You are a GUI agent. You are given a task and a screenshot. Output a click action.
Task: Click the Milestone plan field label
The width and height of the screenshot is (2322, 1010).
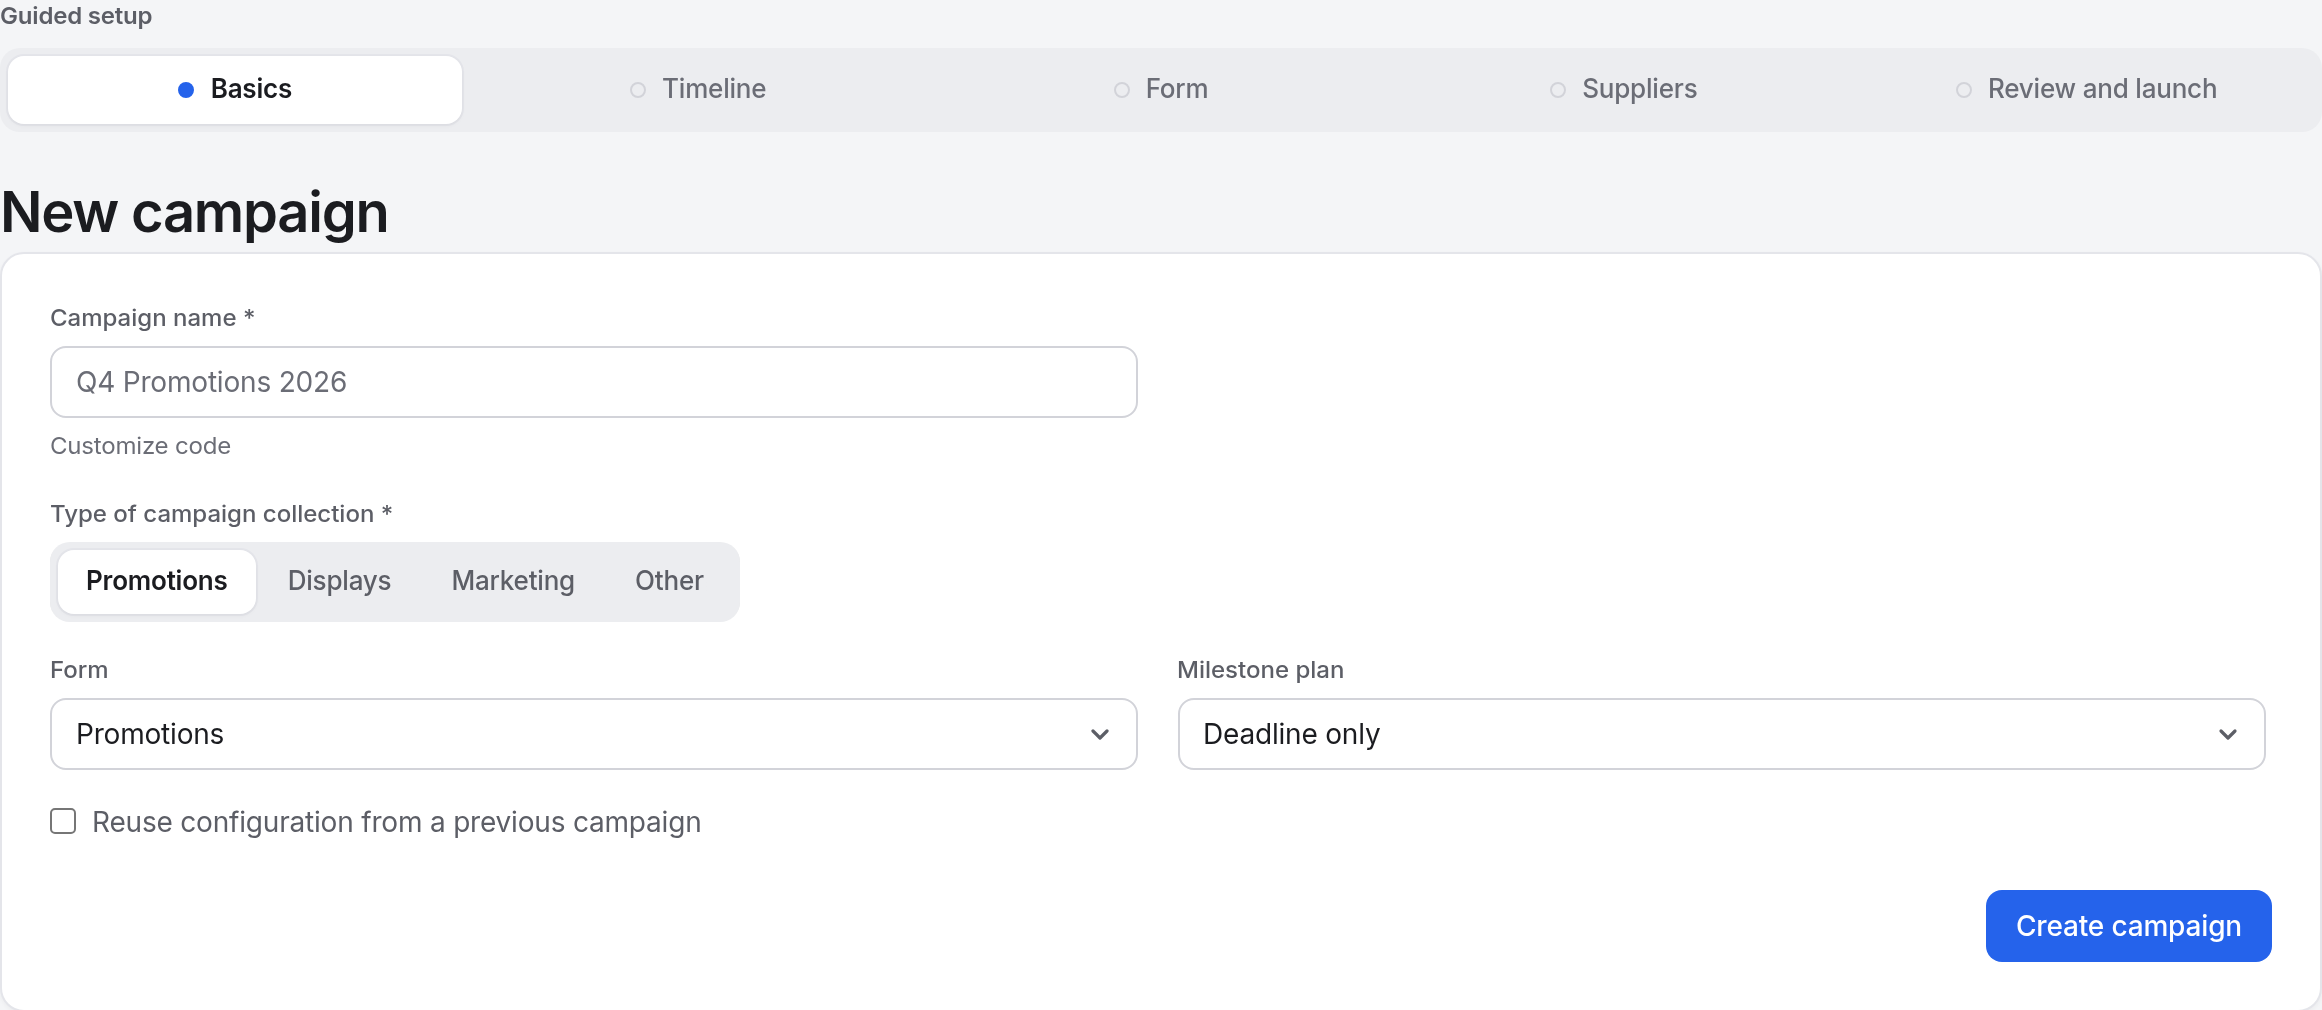click(x=1260, y=670)
